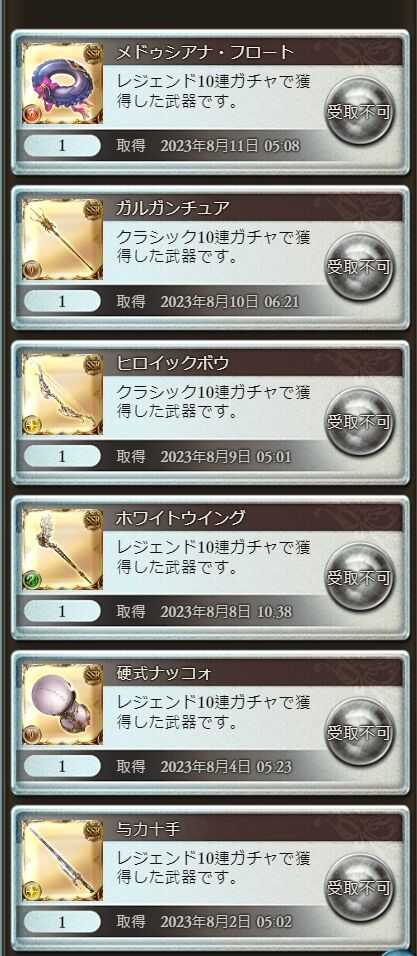Screen dimensions: 417x956
Task: Click quantity 1 pill under メドゥシアナ・フロート
Action: (x=62, y=146)
